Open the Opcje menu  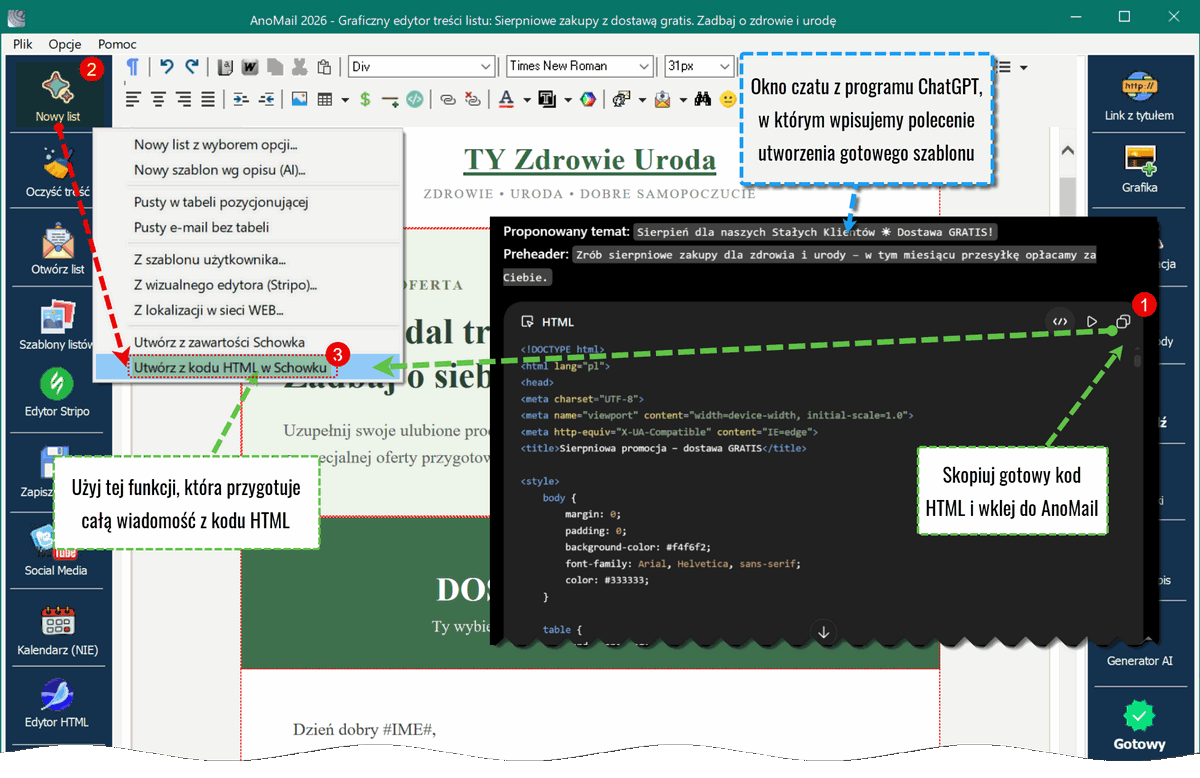tap(65, 44)
